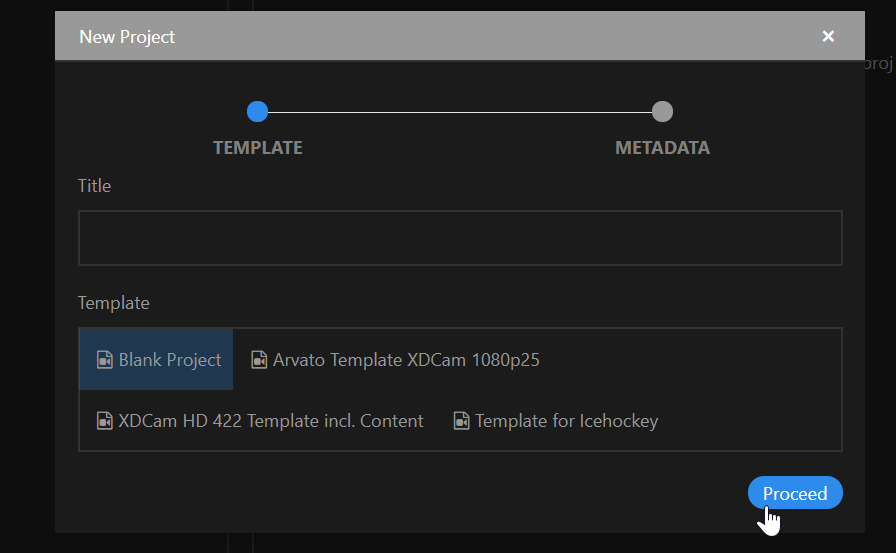Select the gray METADATA step circle
Viewport: 896px width, 553px height.
(x=662, y=111)
